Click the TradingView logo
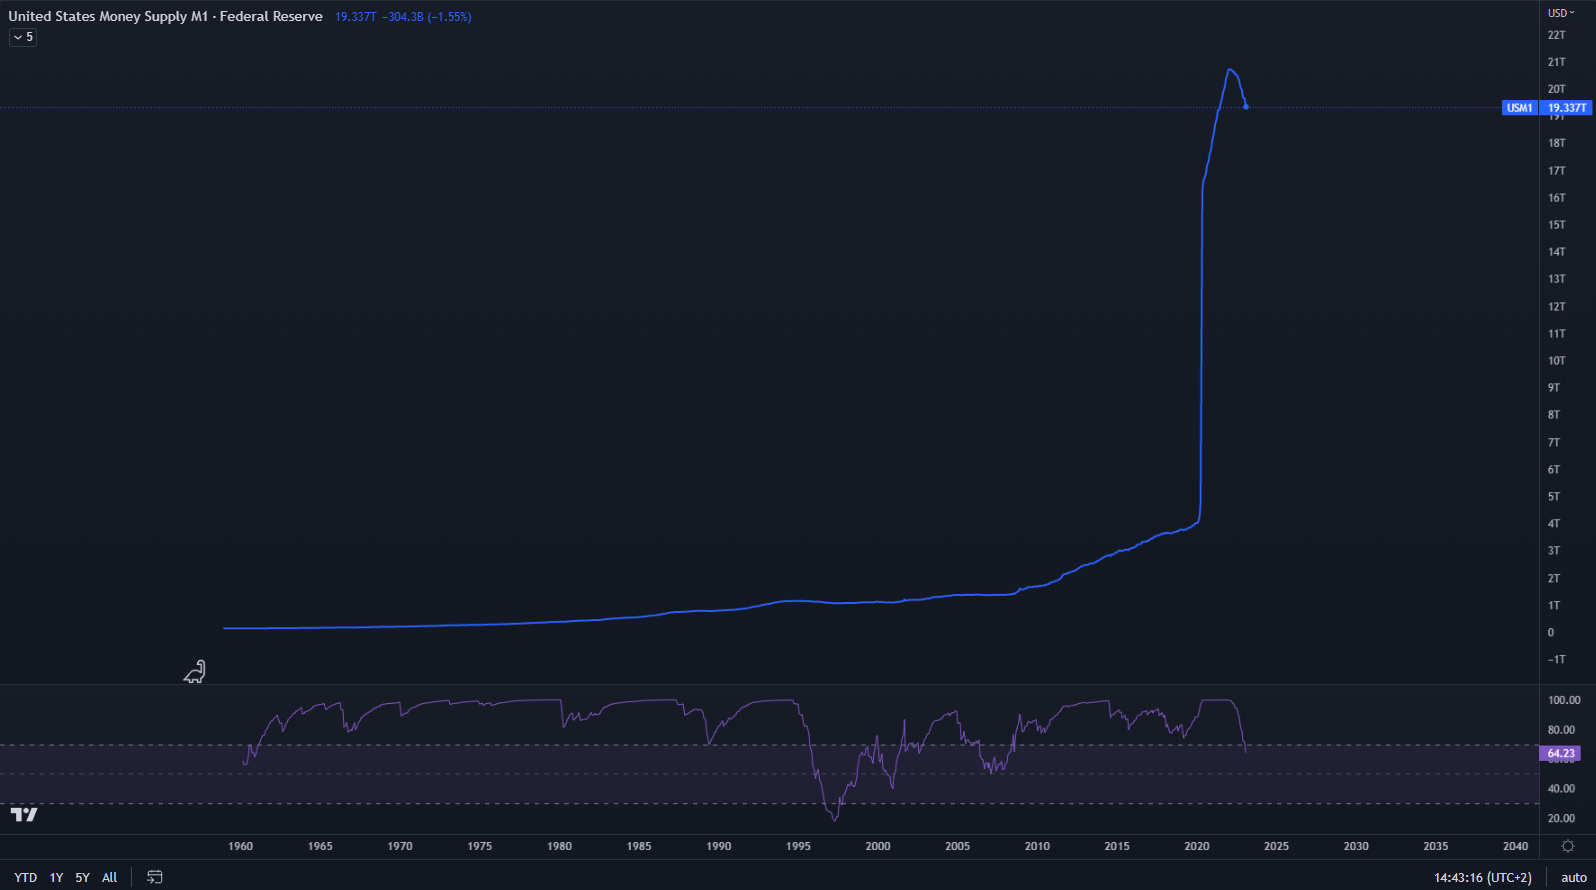Viewport: 1596px width, 890px height. pyautogui.click(x=24, y=815)
